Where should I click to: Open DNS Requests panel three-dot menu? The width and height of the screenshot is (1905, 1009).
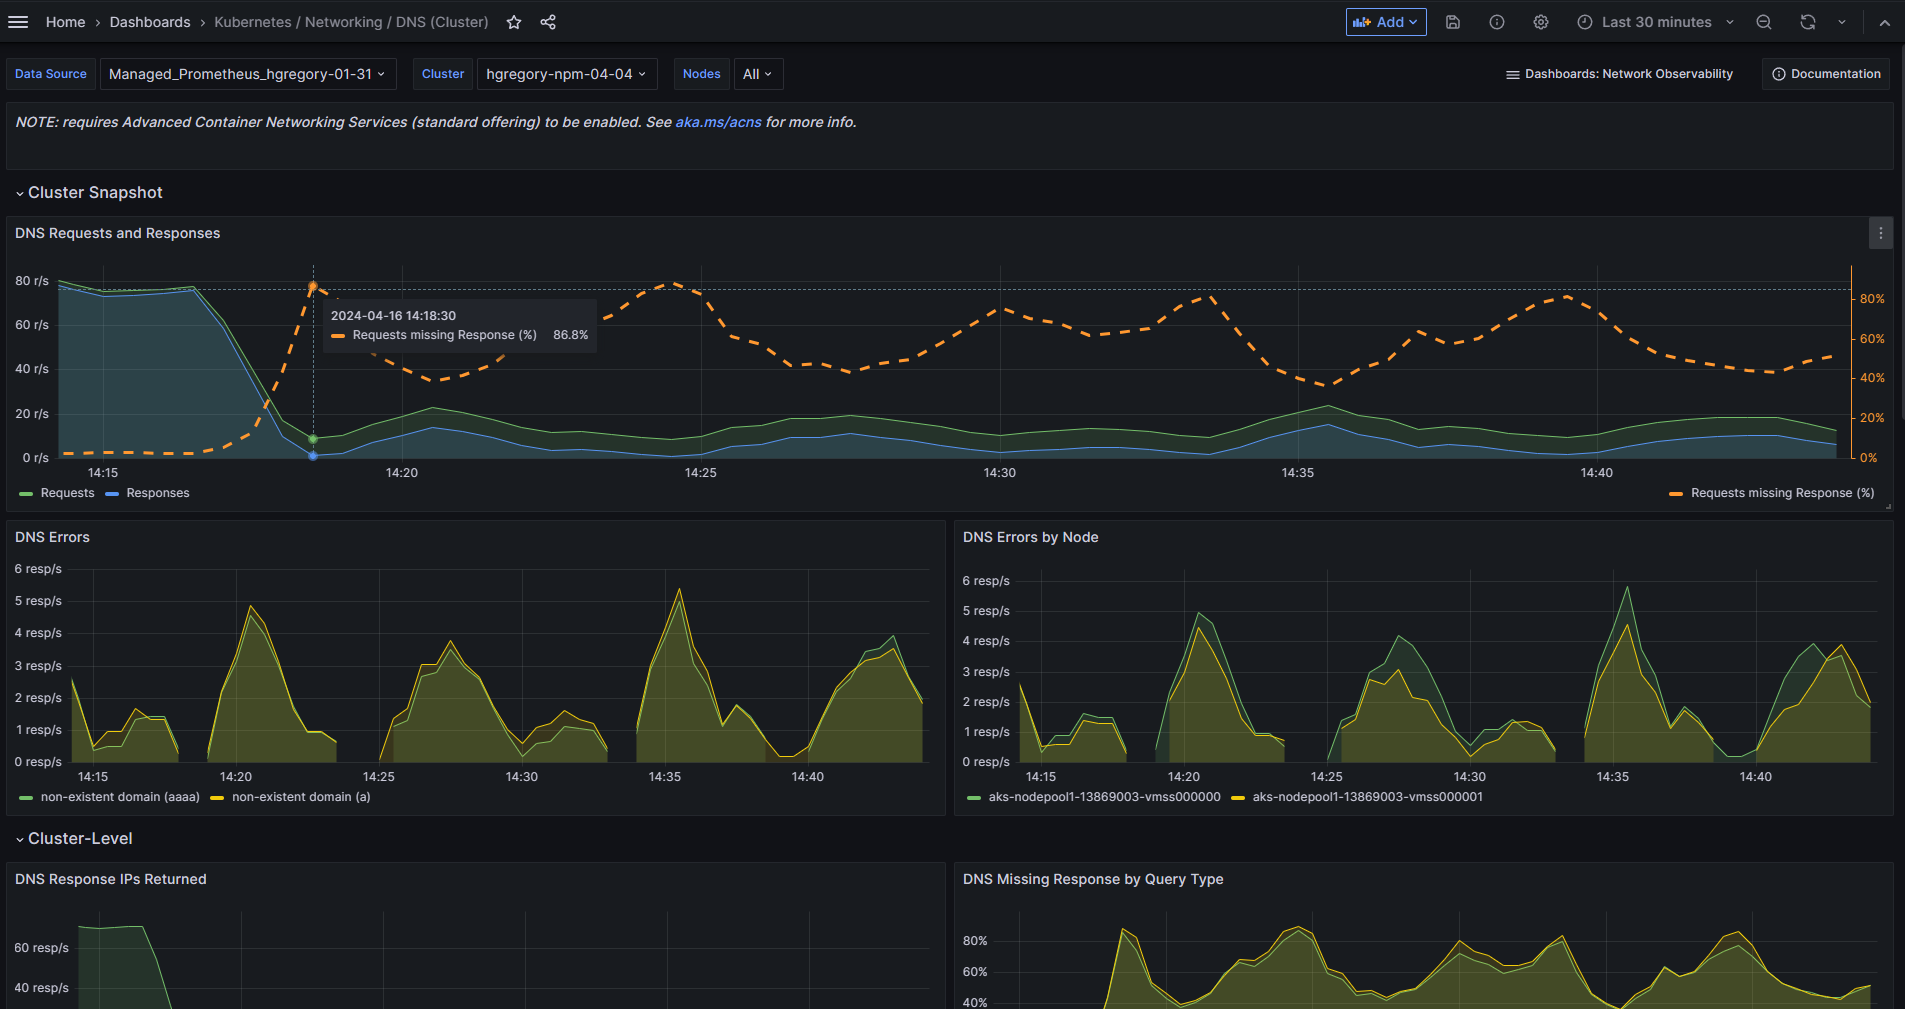point(1881,233)
